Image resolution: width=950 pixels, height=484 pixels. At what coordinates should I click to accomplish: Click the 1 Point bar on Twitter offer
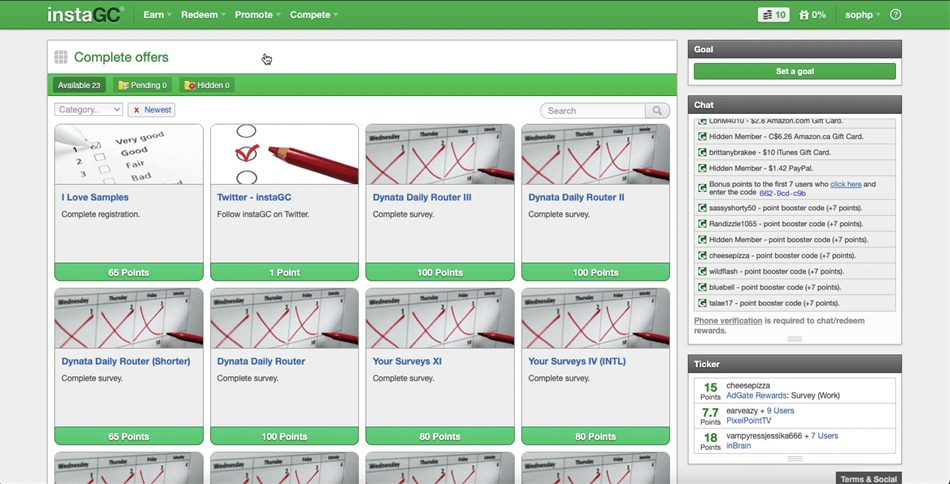tap(285, 273)
